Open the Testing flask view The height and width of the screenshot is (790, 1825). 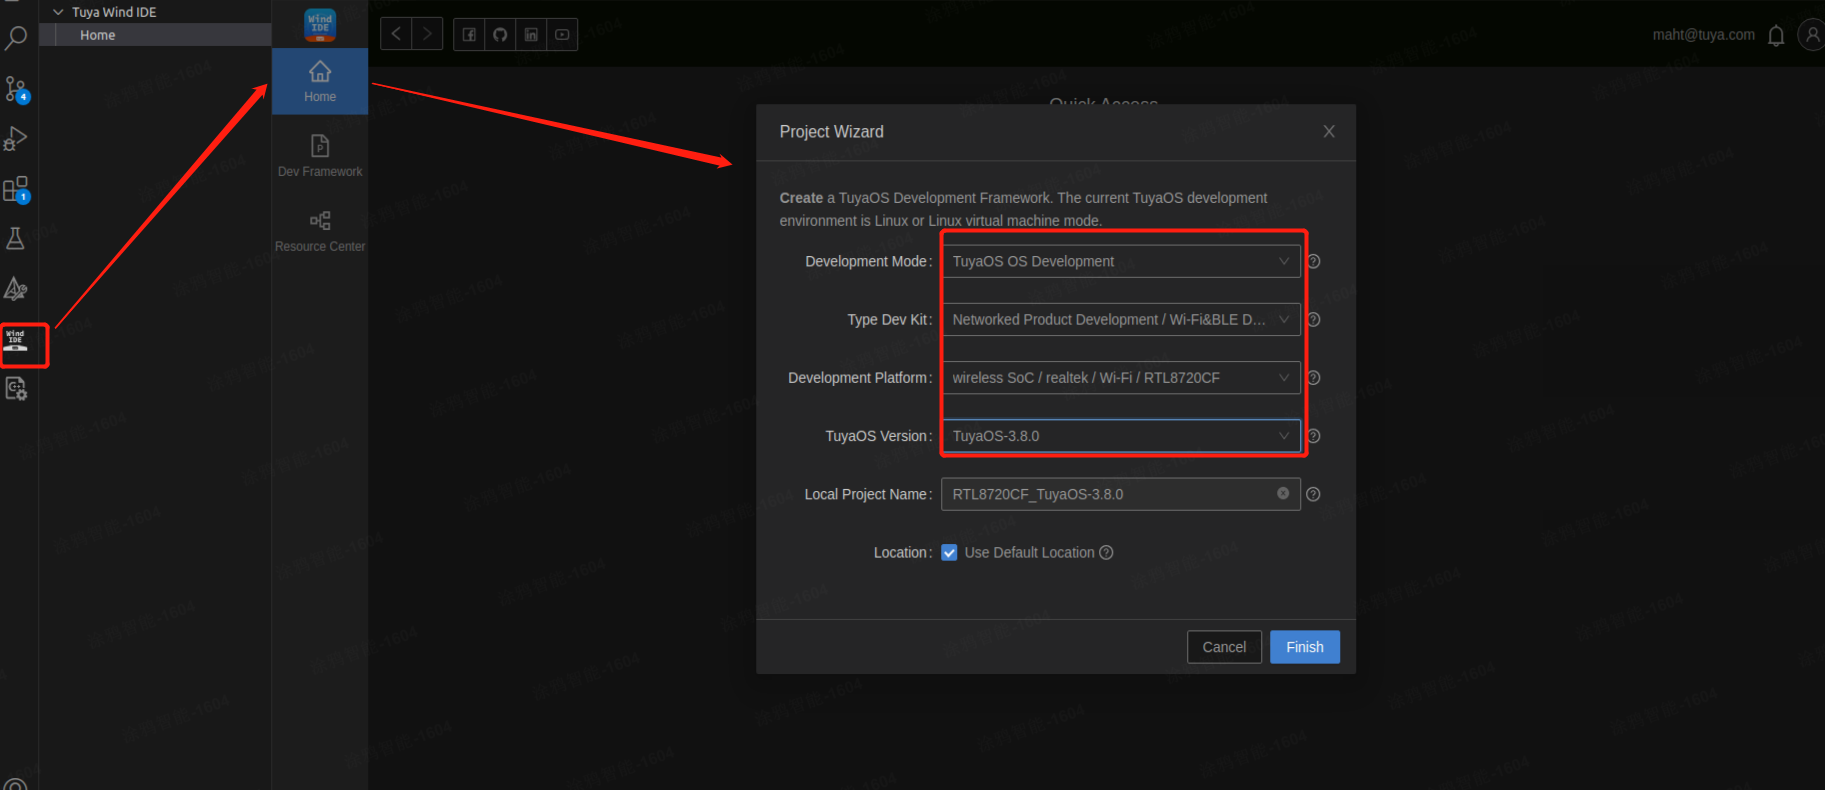[x=16, y=238]
